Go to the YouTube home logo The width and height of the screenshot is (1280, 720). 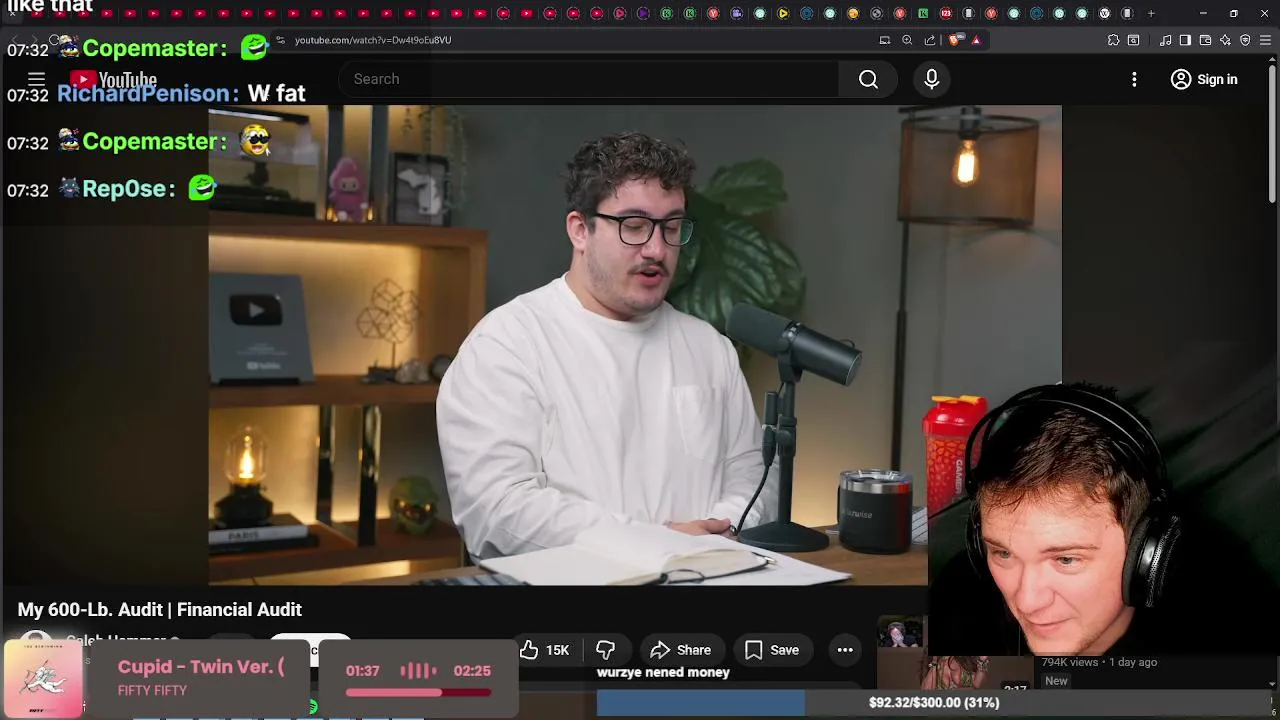(x=113, y=79)
